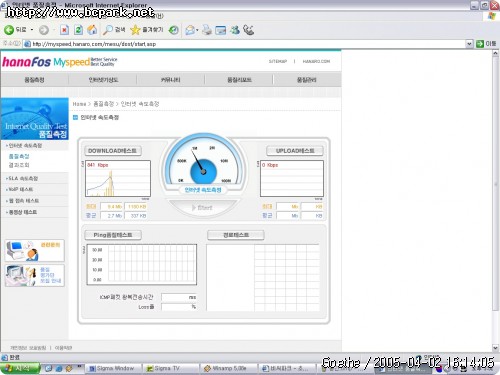The image size is (500, 375).
Task: Open the 이용약관 footer link
Action: [x=63, y=348]
